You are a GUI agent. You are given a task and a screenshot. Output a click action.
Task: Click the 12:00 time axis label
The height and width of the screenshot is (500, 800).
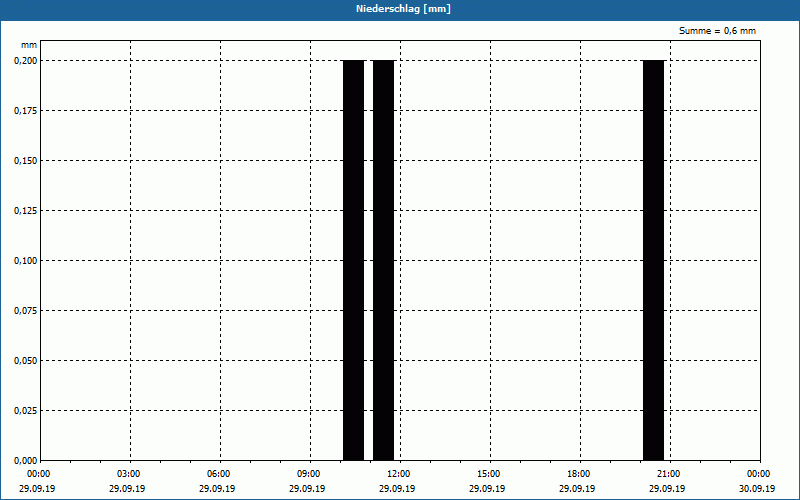pyautogui.click(x=398, y=474)
